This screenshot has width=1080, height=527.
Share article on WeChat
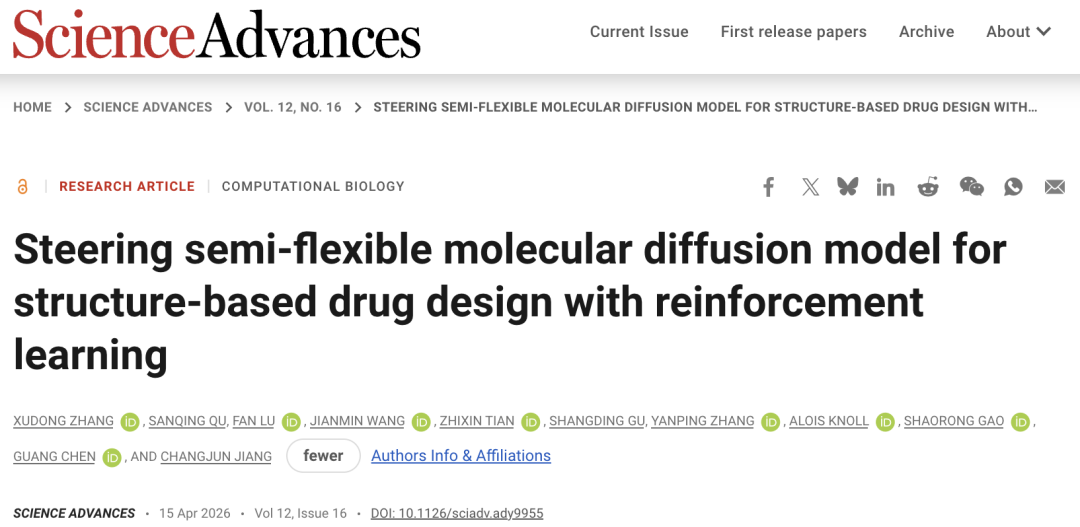[x=971, y=187]
